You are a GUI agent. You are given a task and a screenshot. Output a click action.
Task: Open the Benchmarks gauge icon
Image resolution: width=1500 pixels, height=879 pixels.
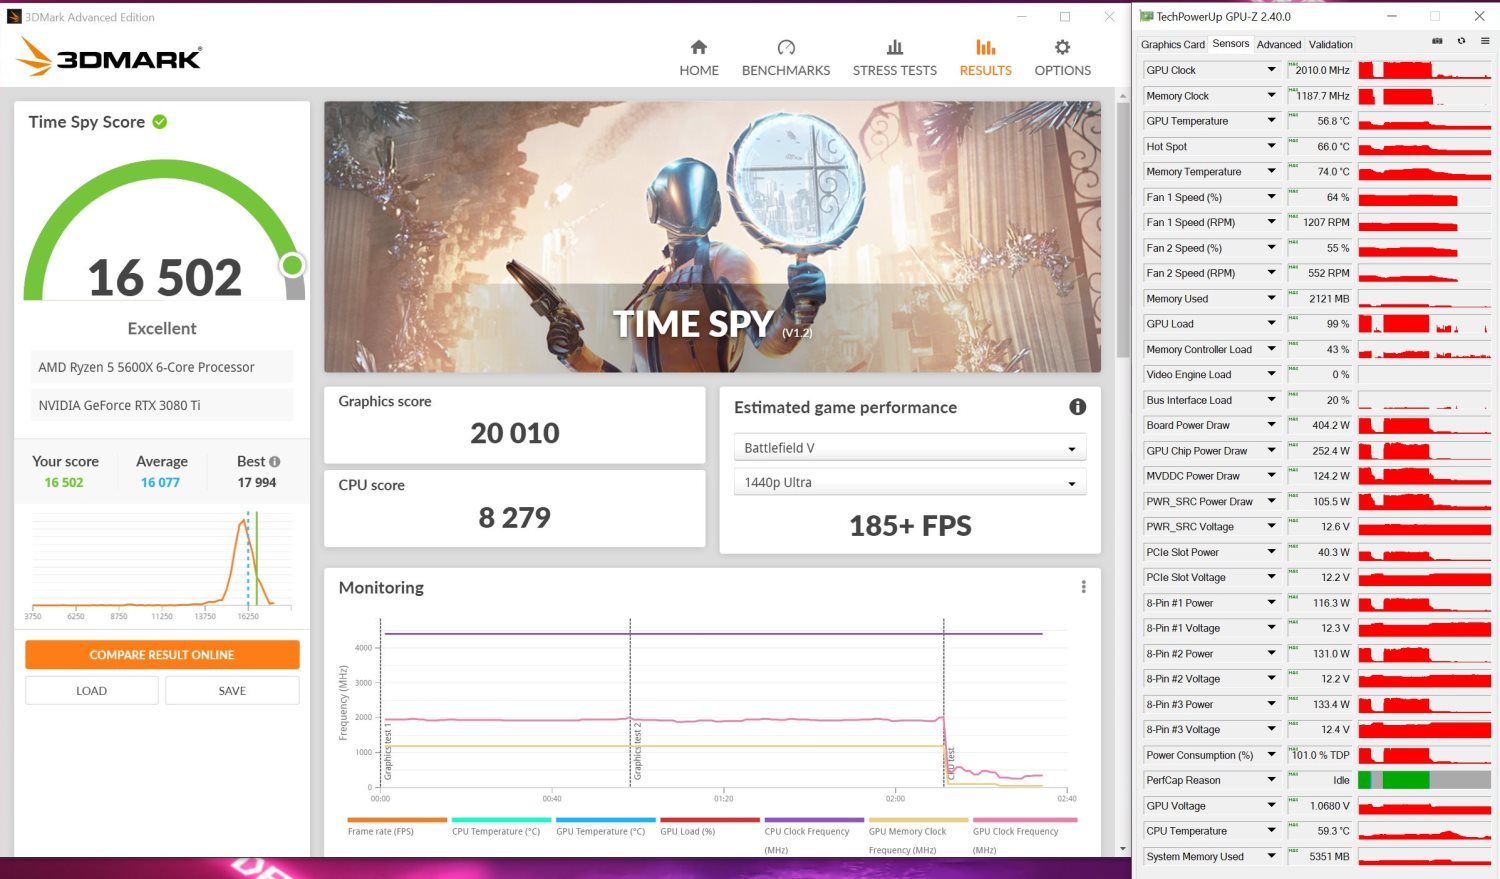(786, 47)
